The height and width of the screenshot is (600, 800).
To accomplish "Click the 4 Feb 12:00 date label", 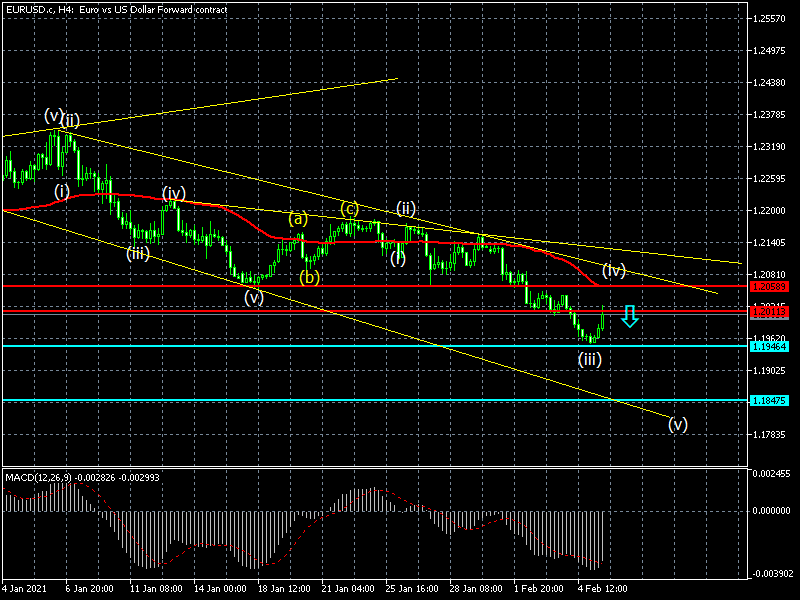I will pyautogui.click(x=602, y=590).
